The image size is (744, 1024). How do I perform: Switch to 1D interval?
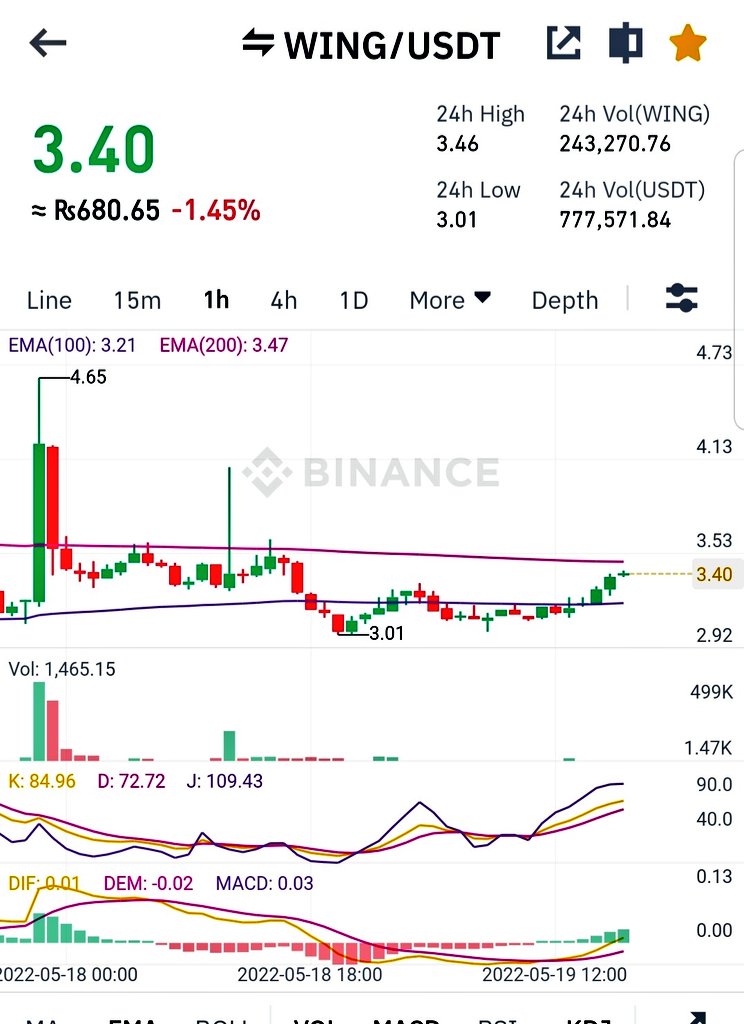point(353,300)
